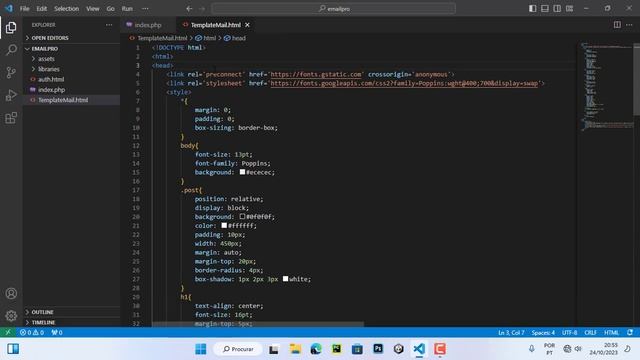Open the customize layout icon
The height and width of the screenshot is (360, 640).
click(x=569, y=9)
